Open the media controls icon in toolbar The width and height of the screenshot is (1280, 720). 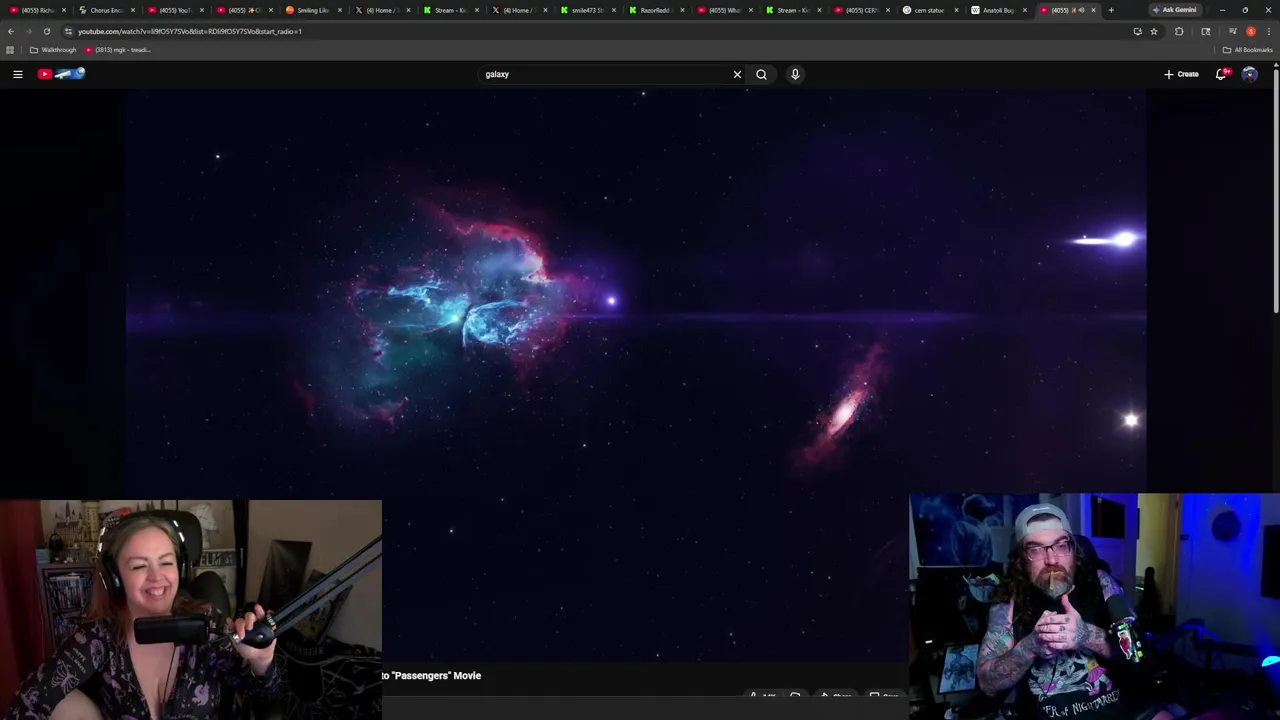pyautogui.click(x=1232, y=31)
